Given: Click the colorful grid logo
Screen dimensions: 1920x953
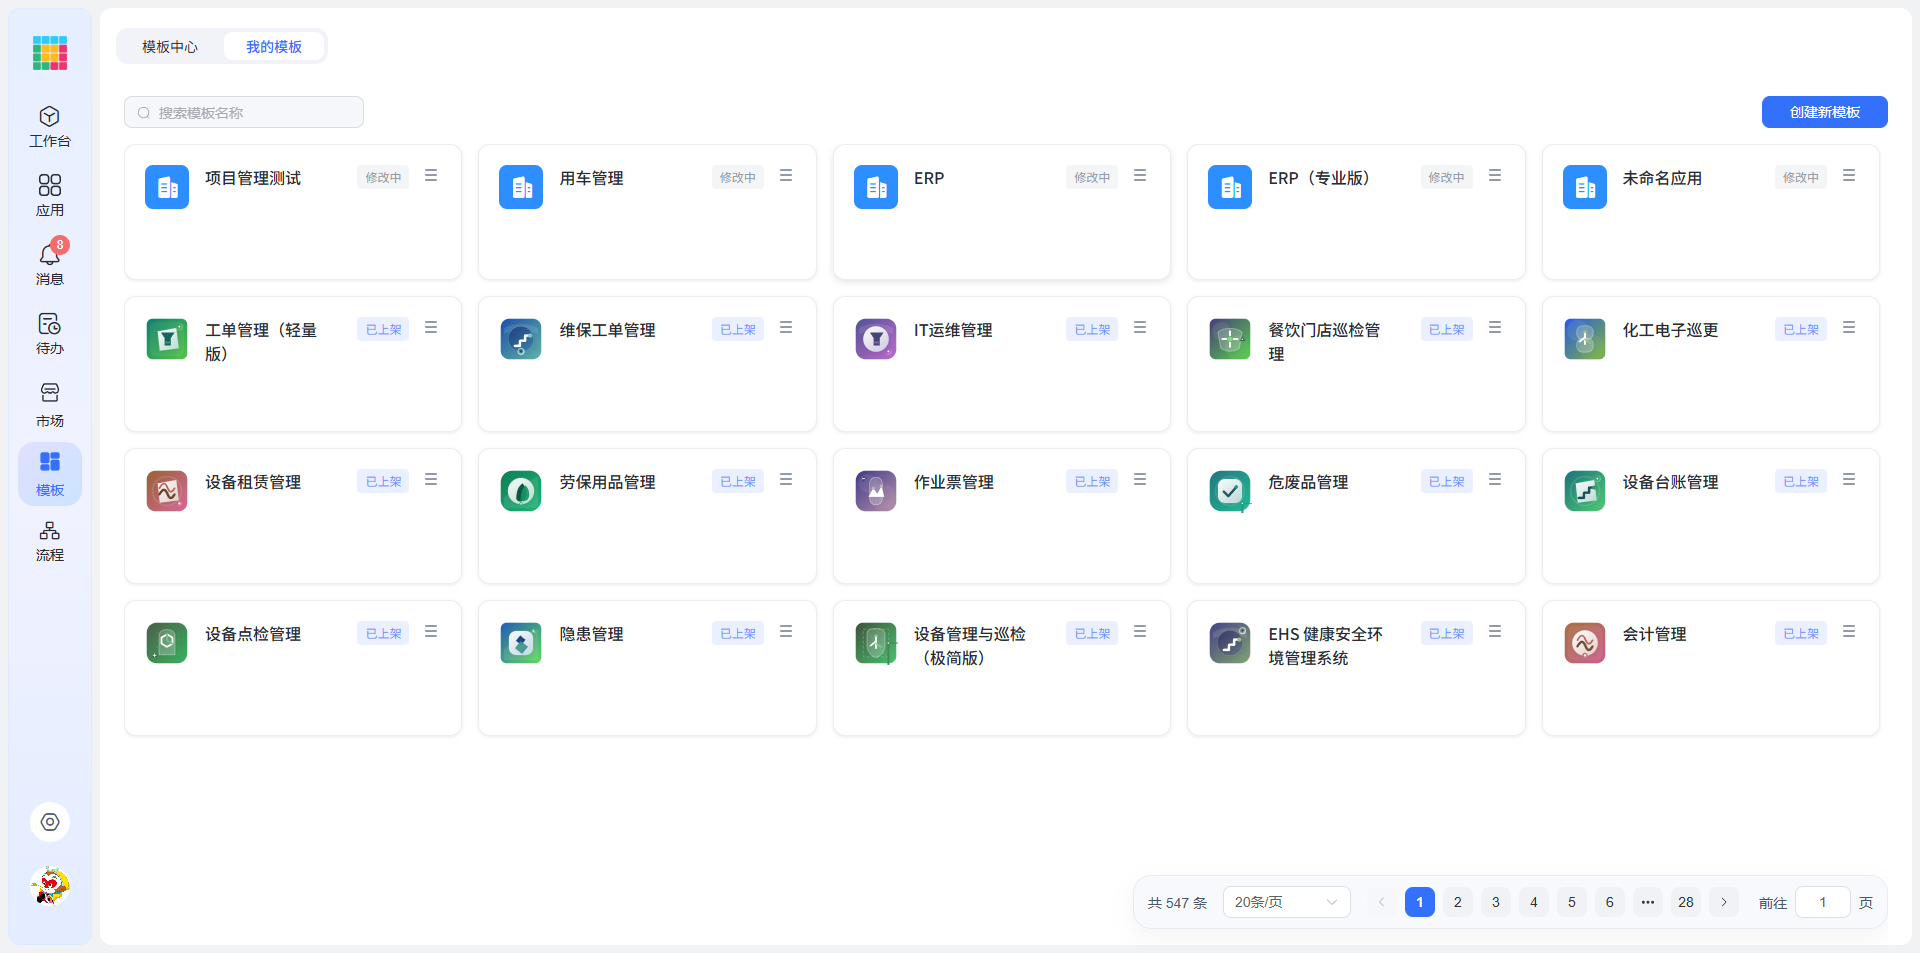Looking at the screenshot, I should (50, 53).
